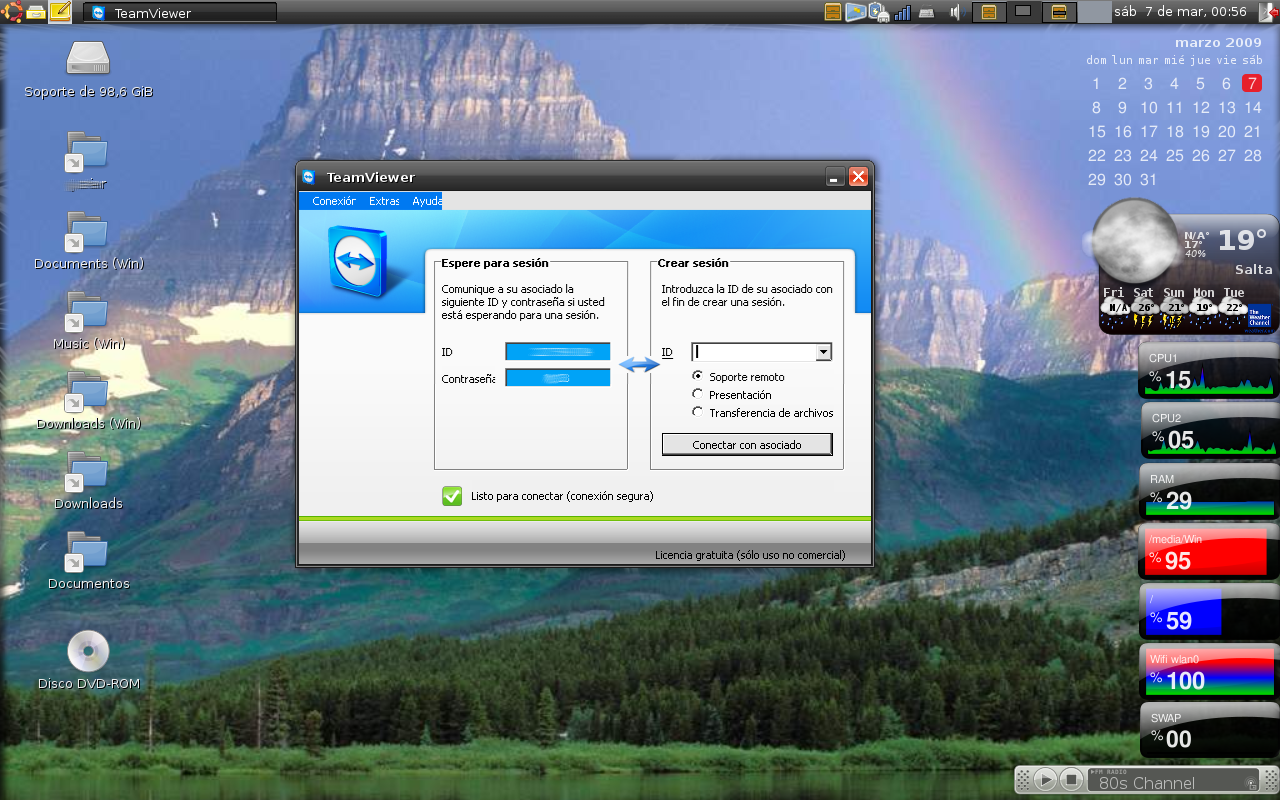
Task: Click the network signal strength icon
Action: [901, 12]
